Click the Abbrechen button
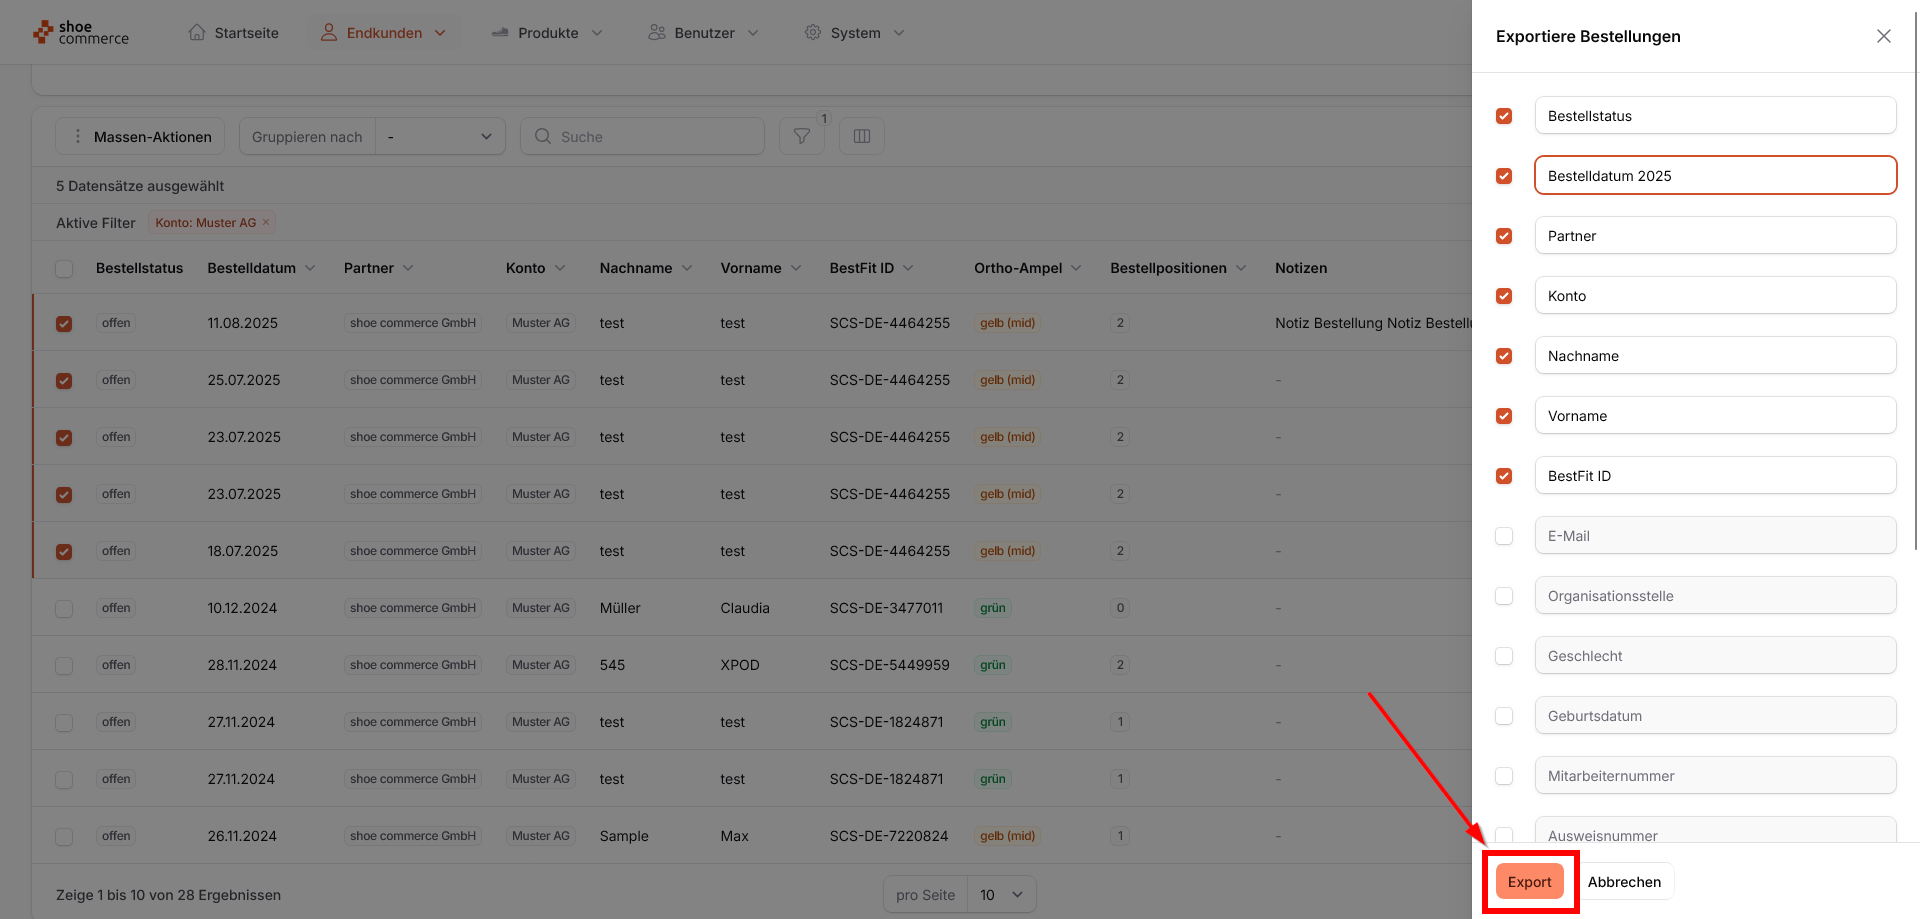1920x919 pixels. tap(1623, 881)
